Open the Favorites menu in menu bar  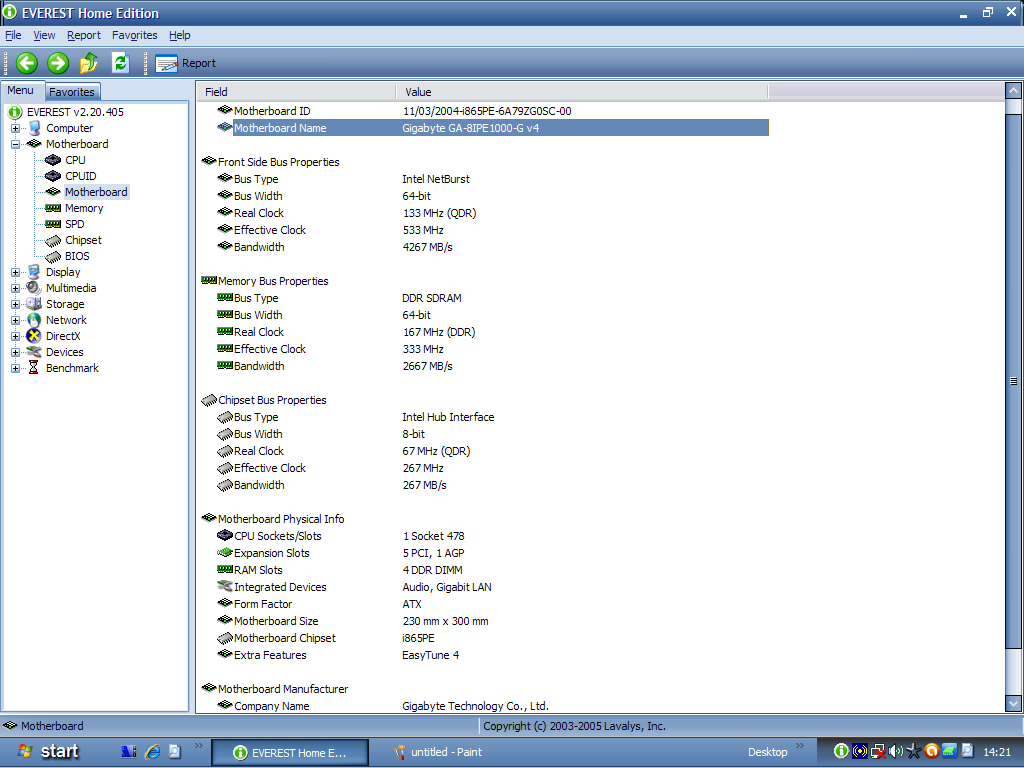[134, 35]
